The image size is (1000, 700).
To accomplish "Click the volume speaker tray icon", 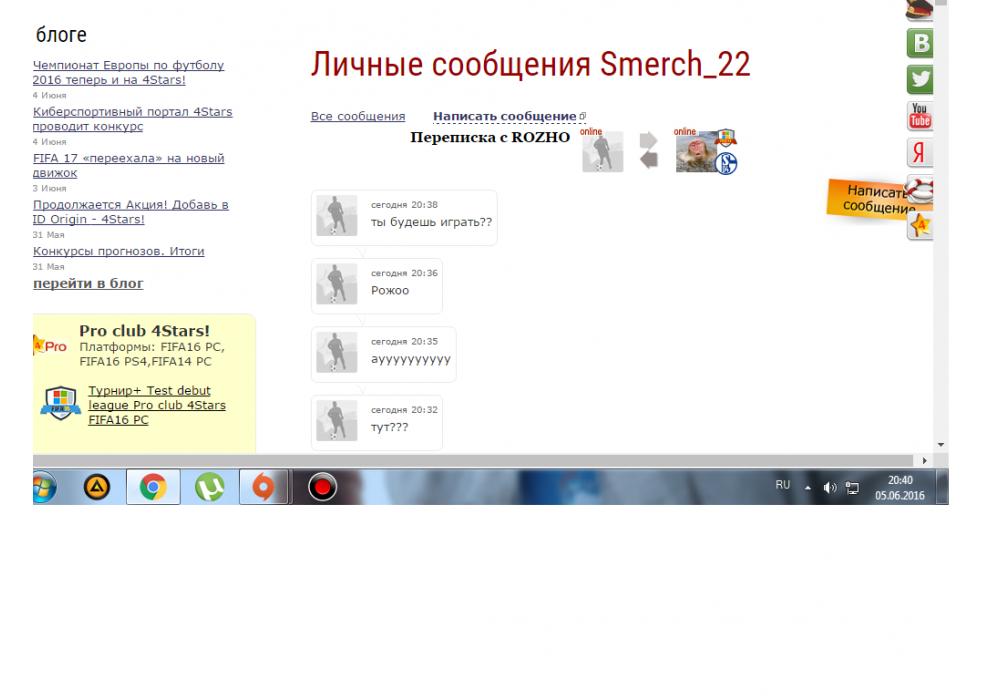I will pos(830,488).
